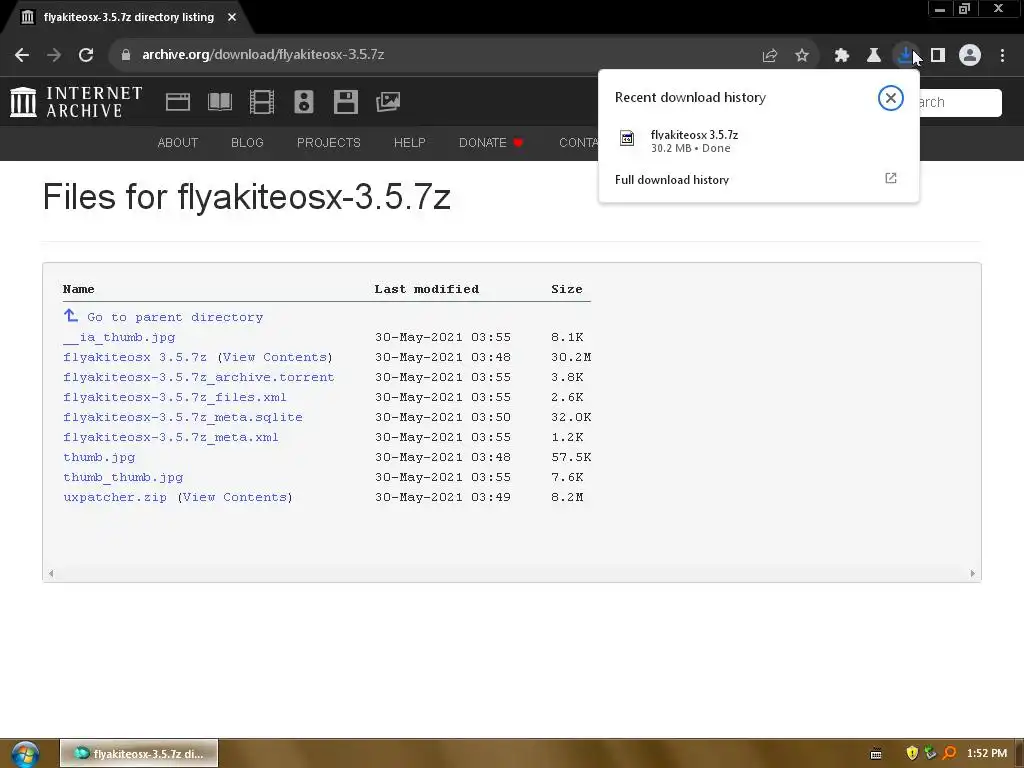The width and height of the screenshot is (1024, 768).
Task: Open the Web (Wayback) icon in Archive nav
Action: click(x=178, y=102)
